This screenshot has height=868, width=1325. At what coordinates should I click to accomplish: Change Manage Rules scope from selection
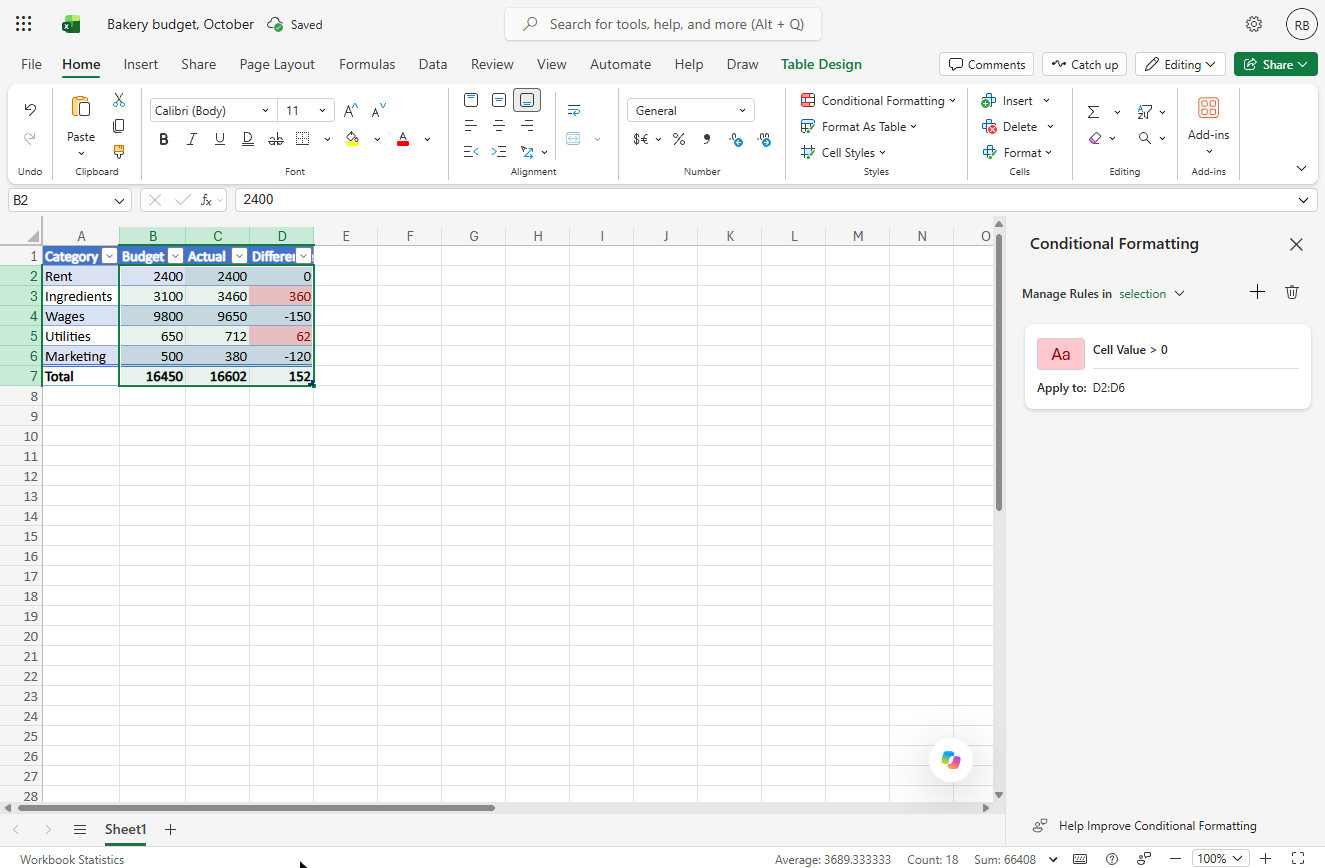(x=1152, y=293)
